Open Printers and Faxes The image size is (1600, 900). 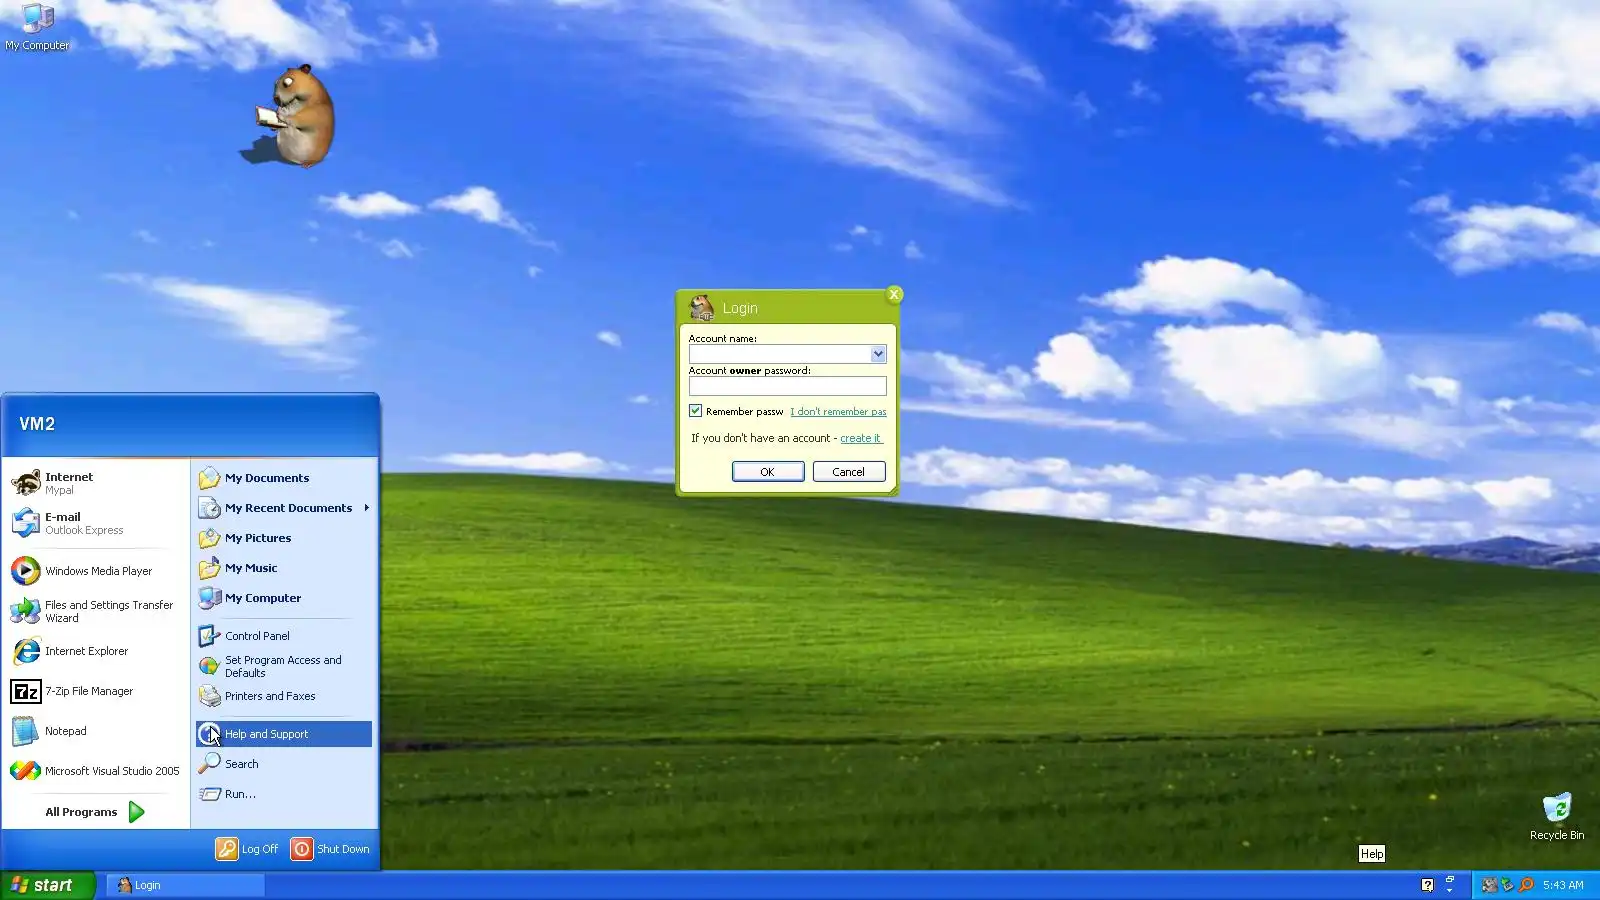(284, 696)
